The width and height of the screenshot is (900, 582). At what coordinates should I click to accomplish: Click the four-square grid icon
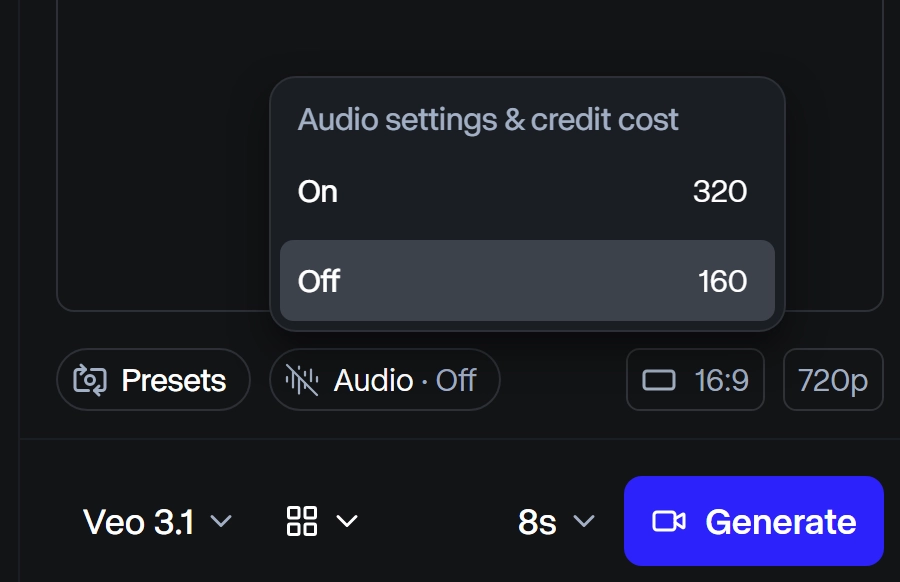click(x=301, y=521)
